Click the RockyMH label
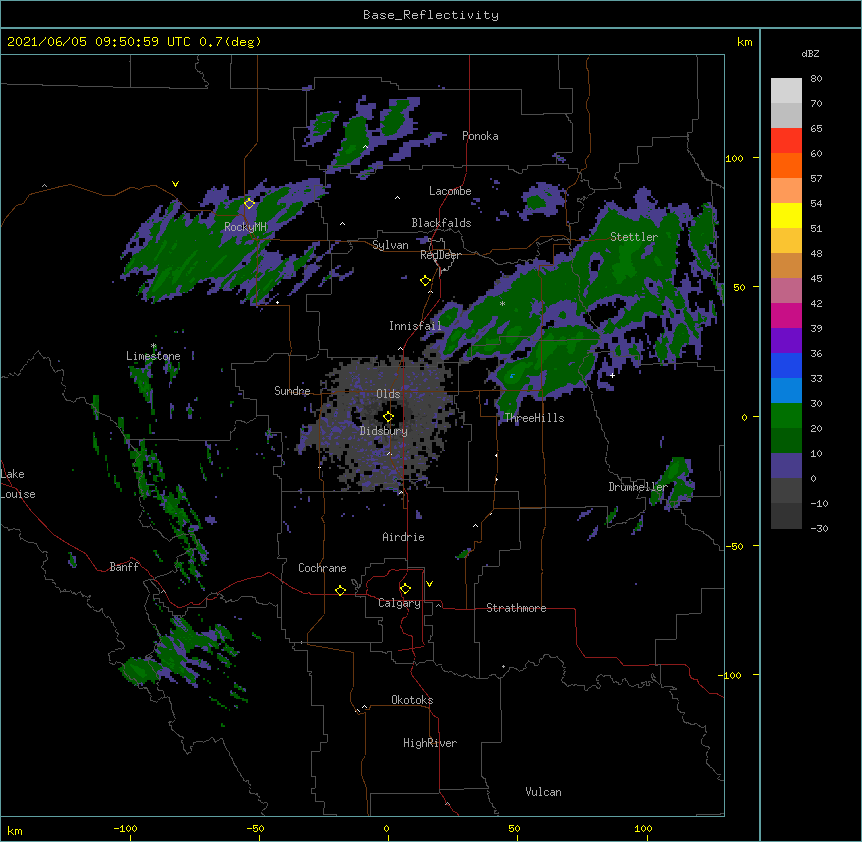 (245, 227)
